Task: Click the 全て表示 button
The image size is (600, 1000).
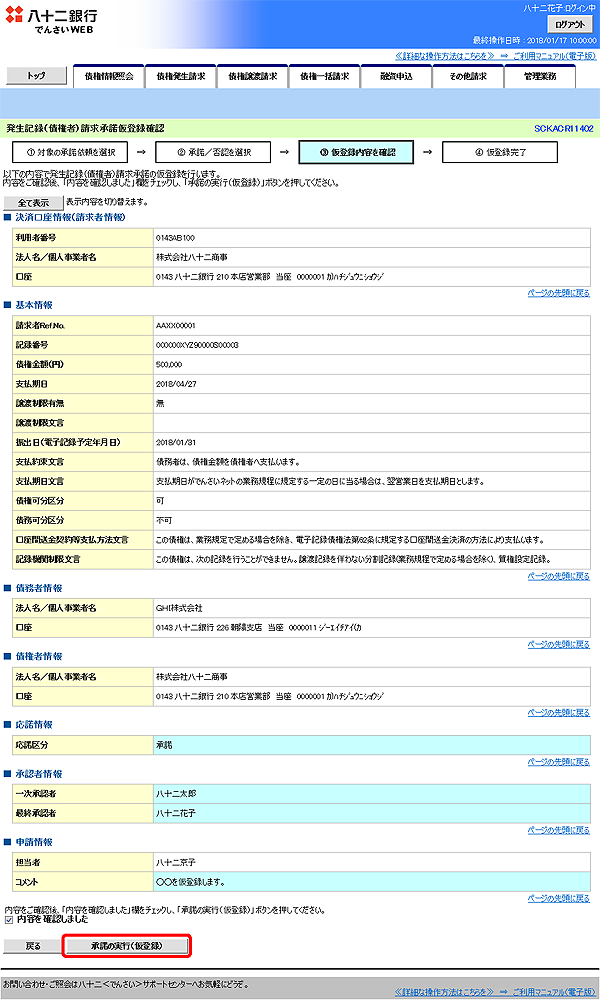Action: coord(33,203)
